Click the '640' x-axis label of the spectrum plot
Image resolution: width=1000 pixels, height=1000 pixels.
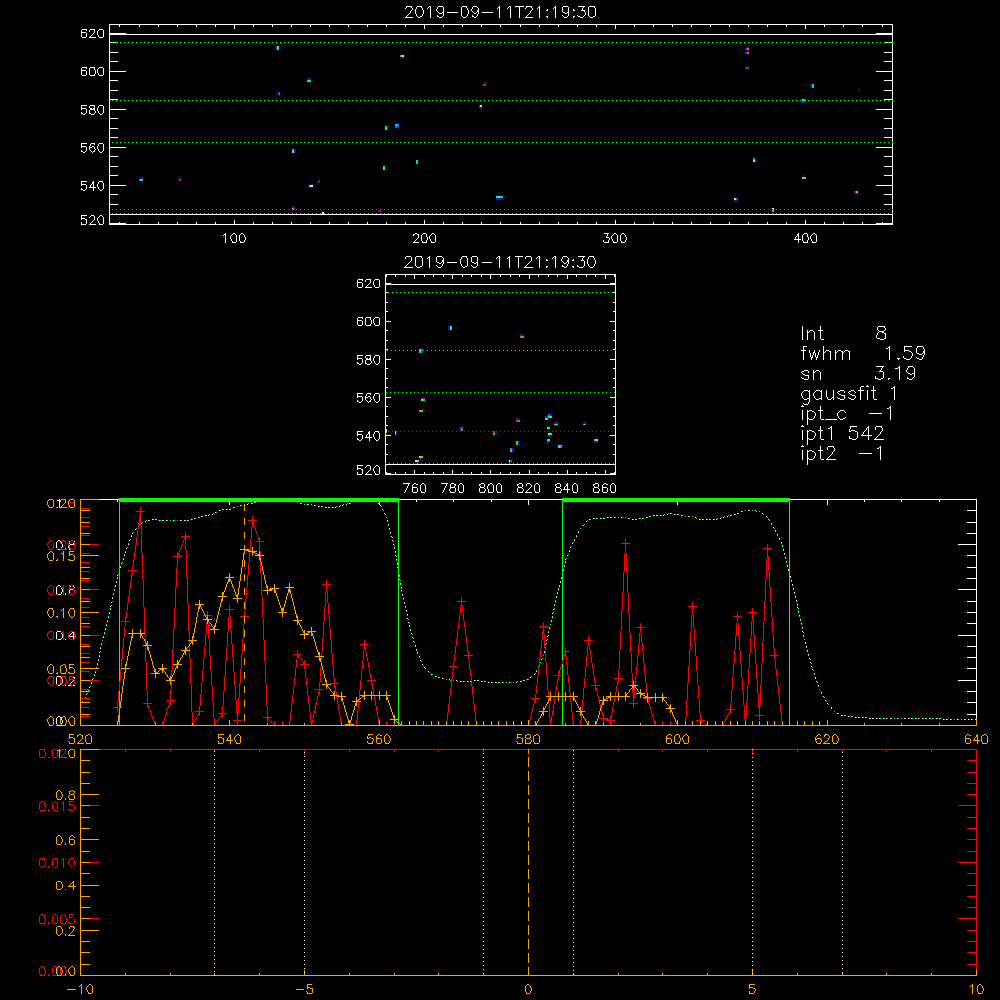click(976, 739)
